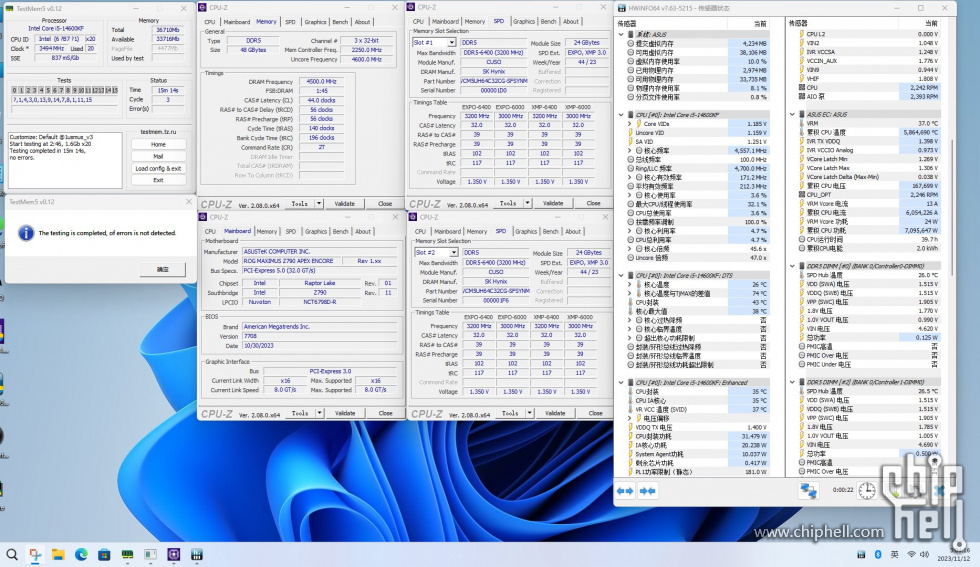Viewport: 980px width, 567px height.
Task: Select CPU tab in CPU-Z Mainboard window
Action: (210, 231)
